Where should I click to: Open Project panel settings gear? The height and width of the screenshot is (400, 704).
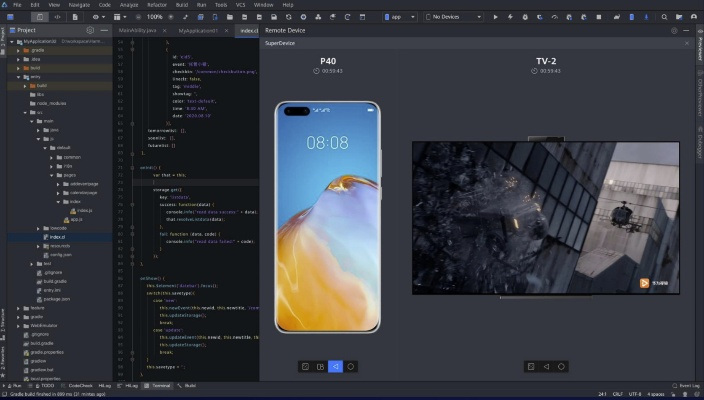pyautogui.click(x=89, y=31)
